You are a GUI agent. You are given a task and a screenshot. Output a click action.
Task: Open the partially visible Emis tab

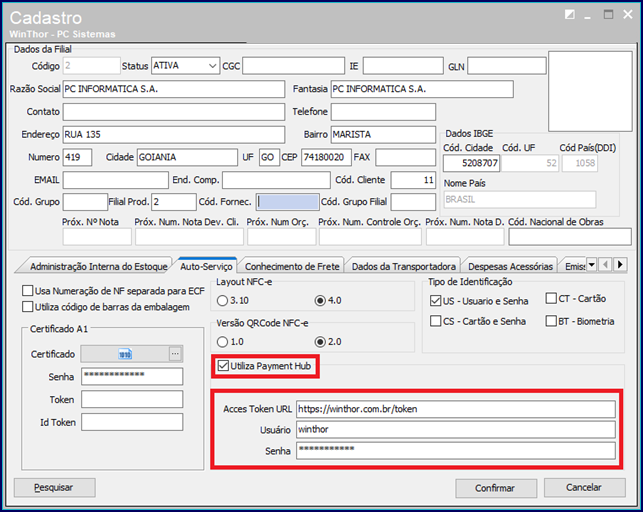pyautogui.click(x=574, y=266)
